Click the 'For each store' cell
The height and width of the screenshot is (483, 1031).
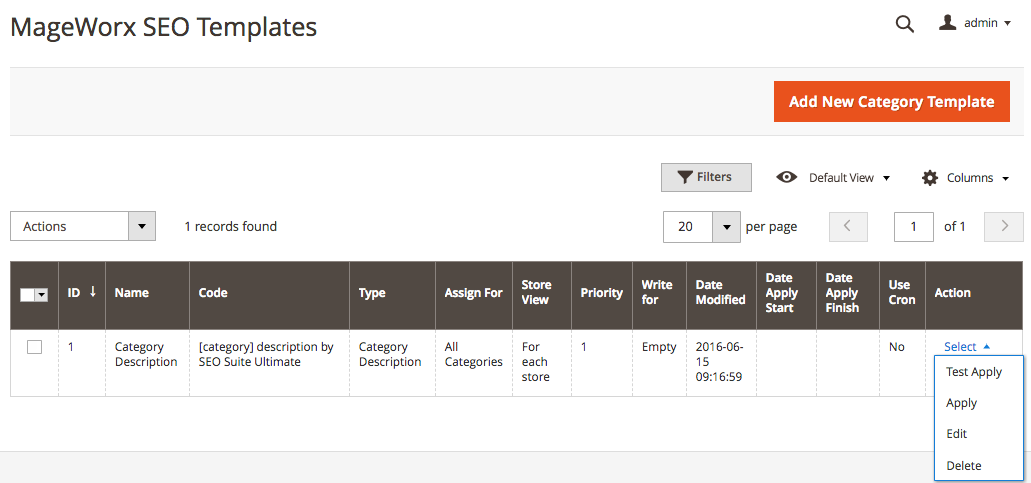(x=542, y=363)
